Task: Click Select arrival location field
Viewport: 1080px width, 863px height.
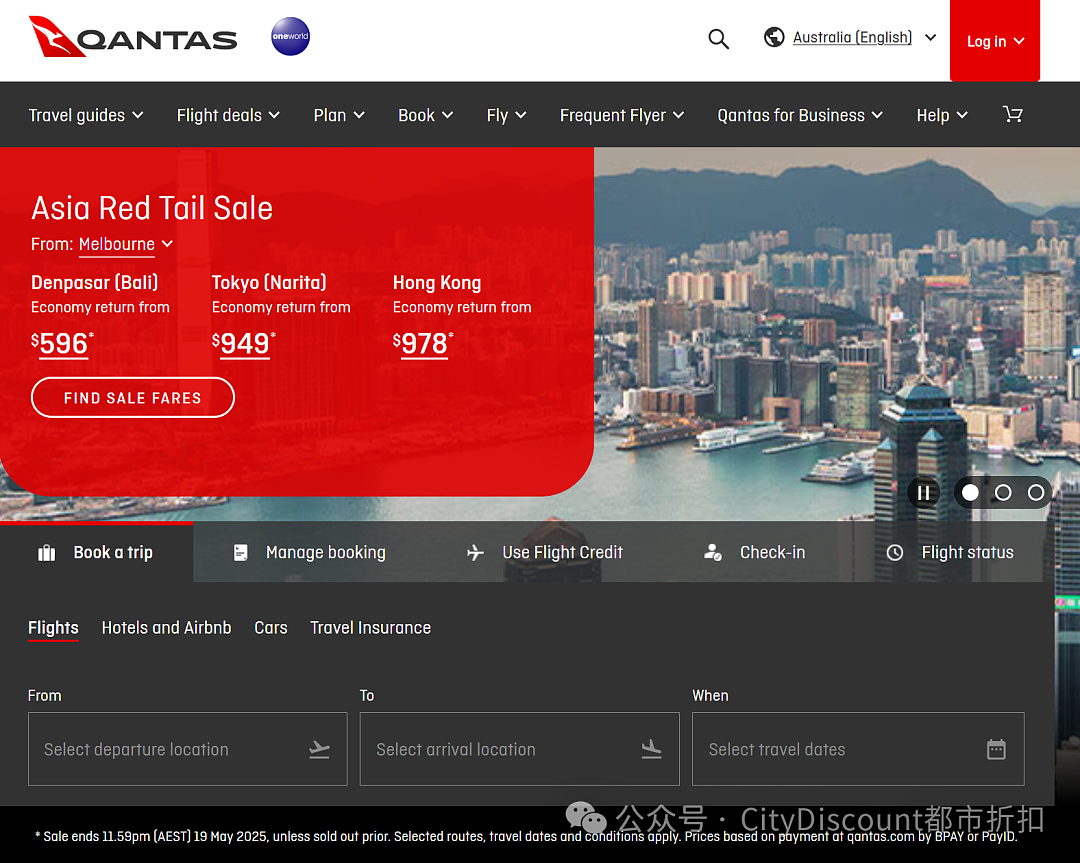Action: click(519, 749)
